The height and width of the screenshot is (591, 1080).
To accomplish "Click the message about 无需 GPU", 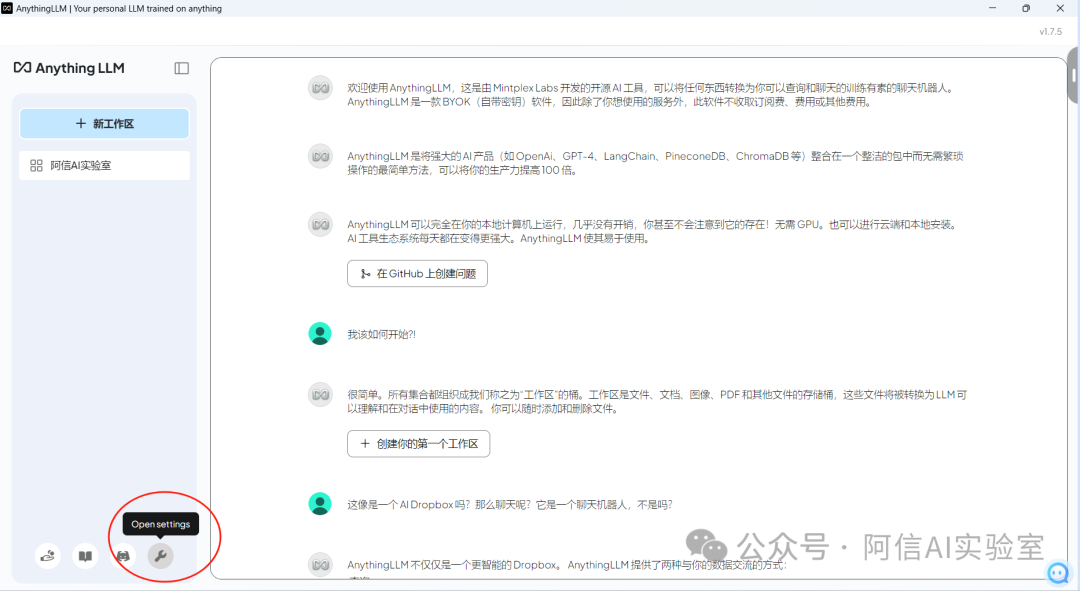I will coord(653,231).
